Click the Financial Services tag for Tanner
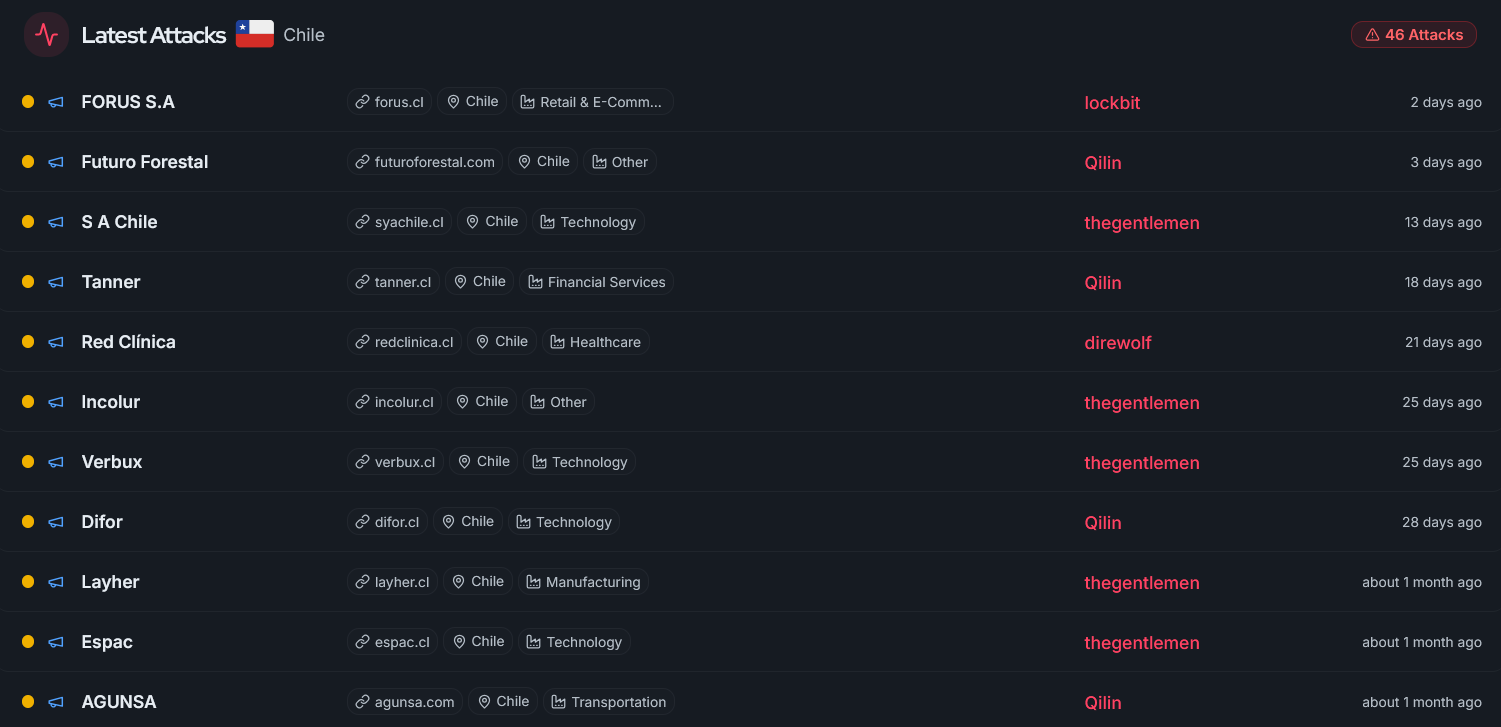This screenshot has height=727, width=1501. (597, 282)
